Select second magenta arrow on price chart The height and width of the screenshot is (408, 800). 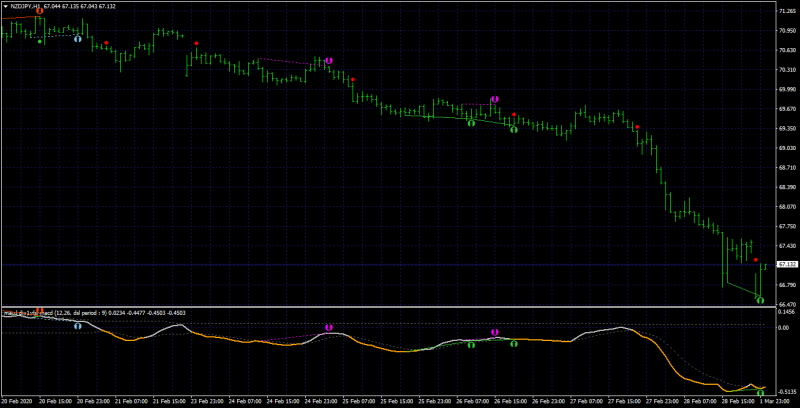[x=495, y=99]
